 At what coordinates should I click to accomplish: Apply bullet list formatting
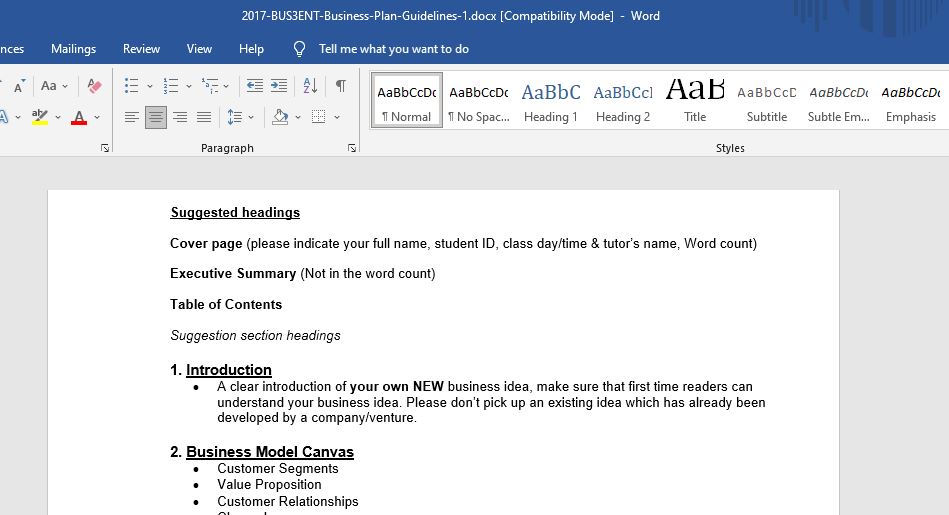[131, 86]
